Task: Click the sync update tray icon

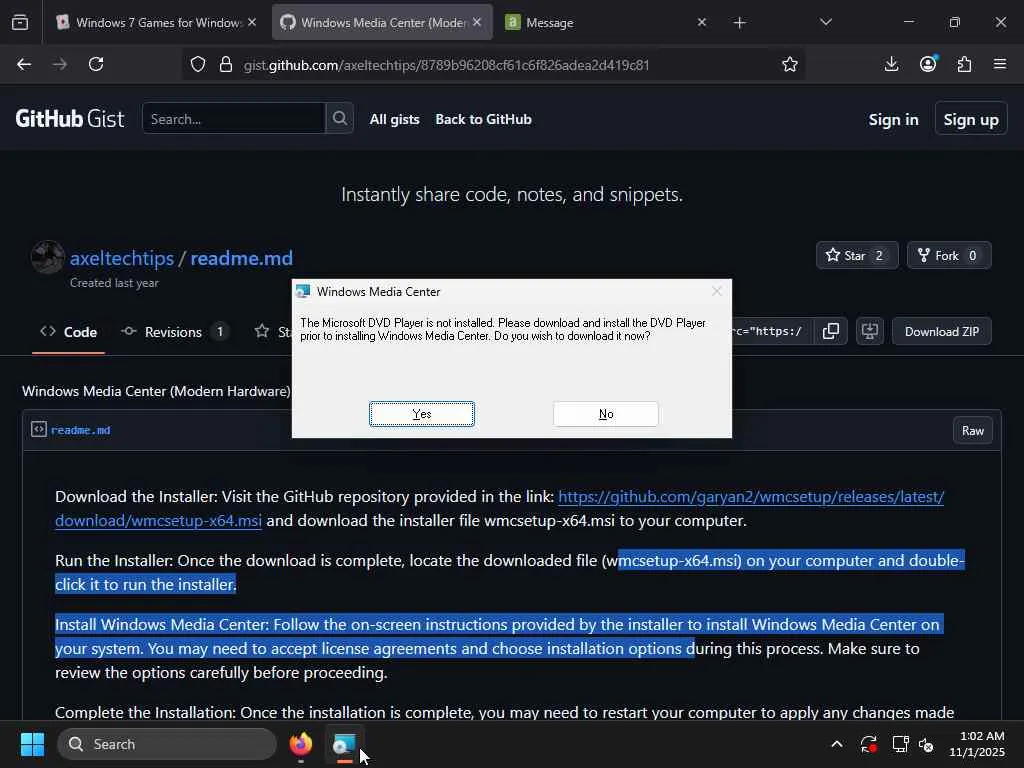Action: 869,744
